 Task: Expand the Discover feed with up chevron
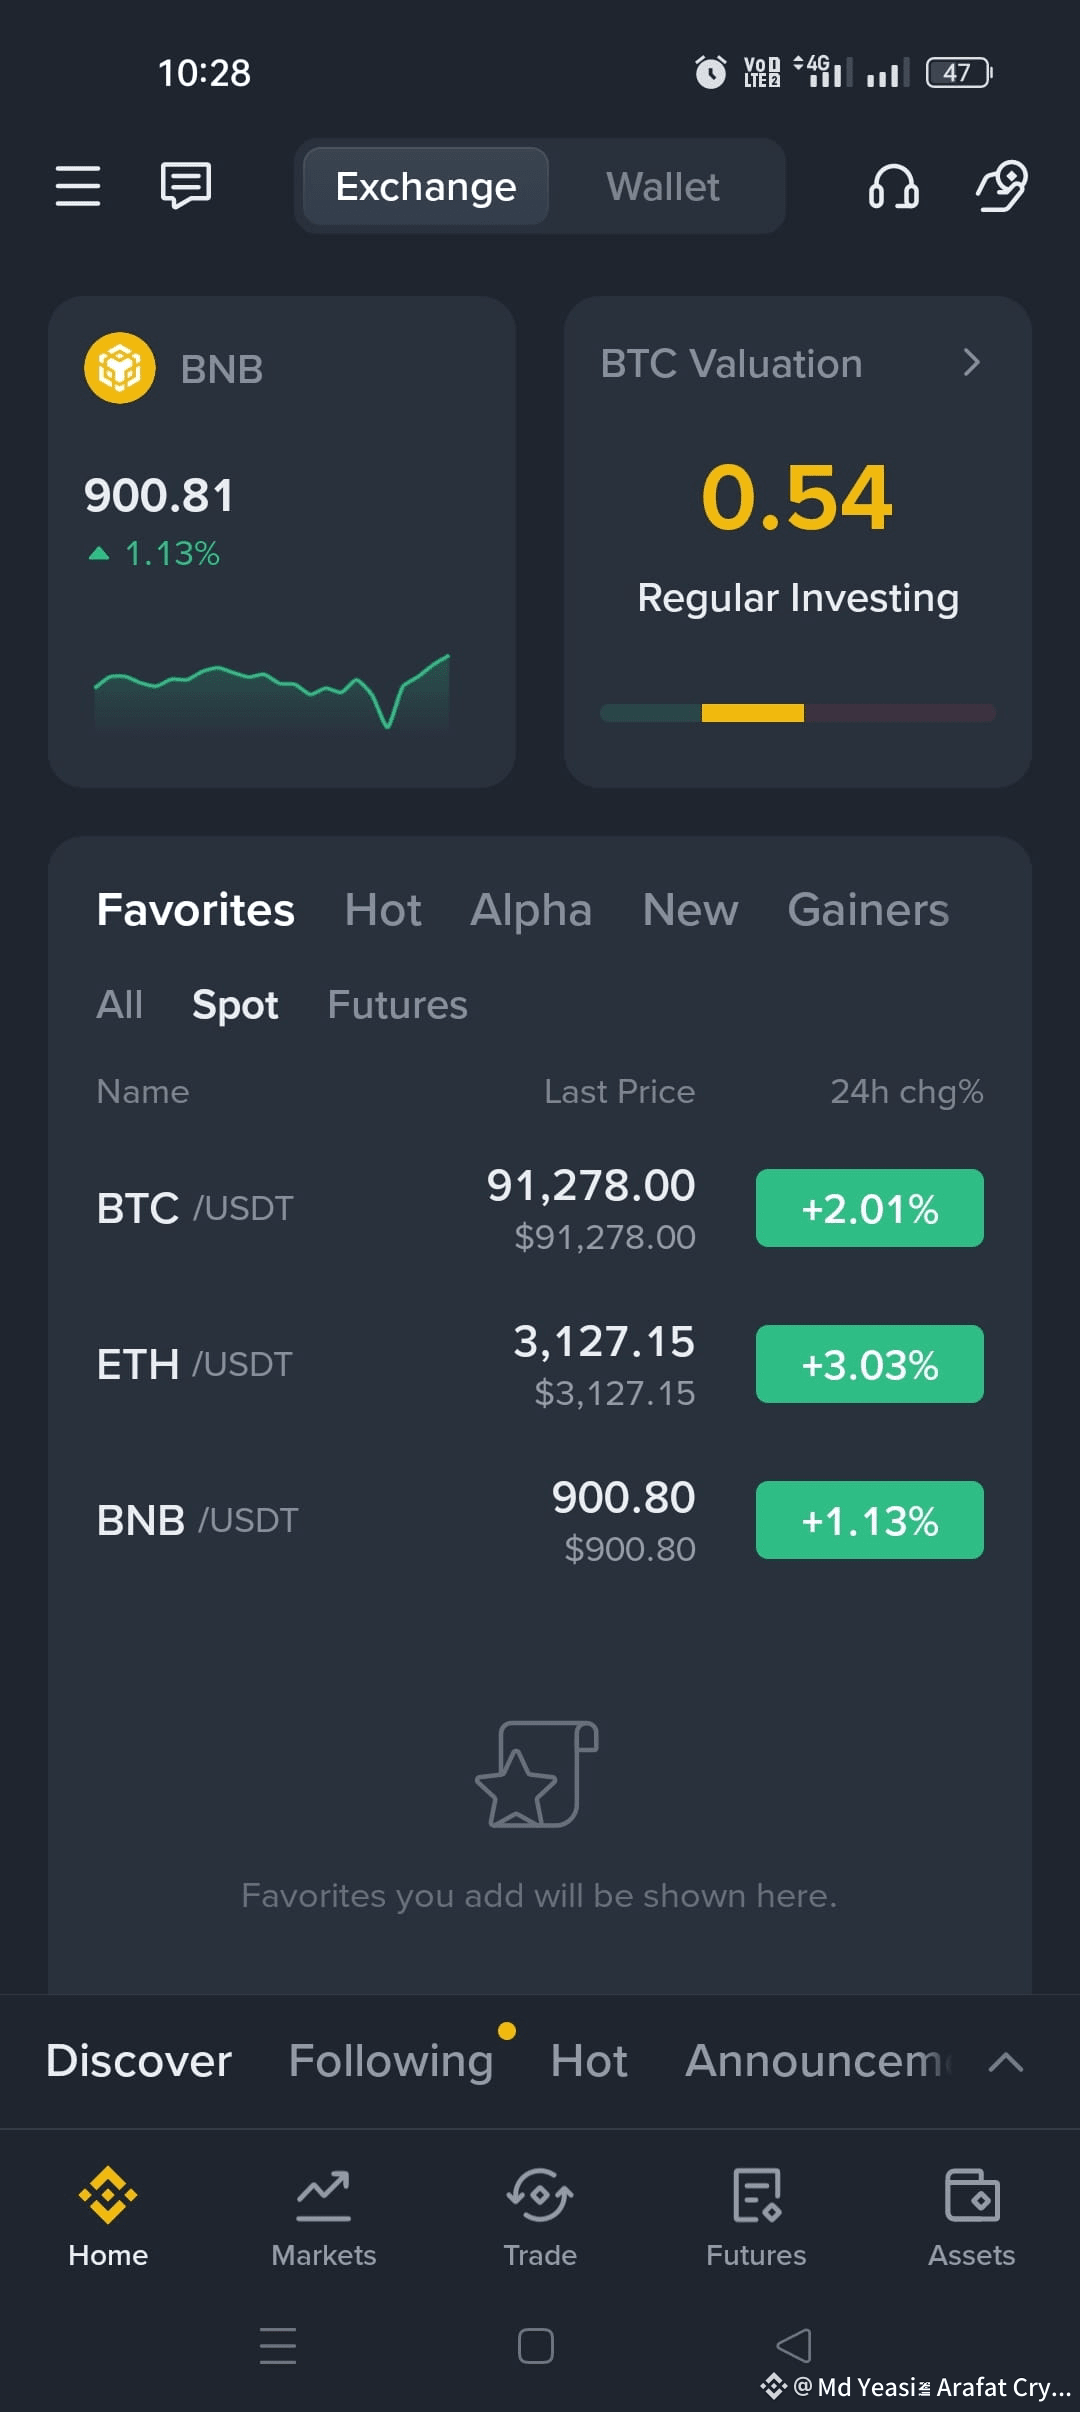1005,2061
